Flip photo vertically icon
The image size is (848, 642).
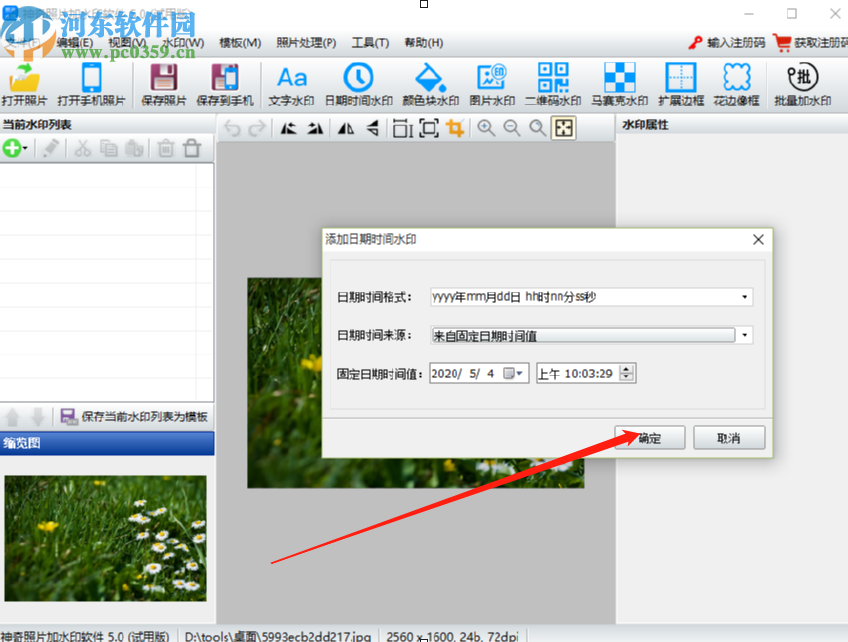tap(372, 128)
